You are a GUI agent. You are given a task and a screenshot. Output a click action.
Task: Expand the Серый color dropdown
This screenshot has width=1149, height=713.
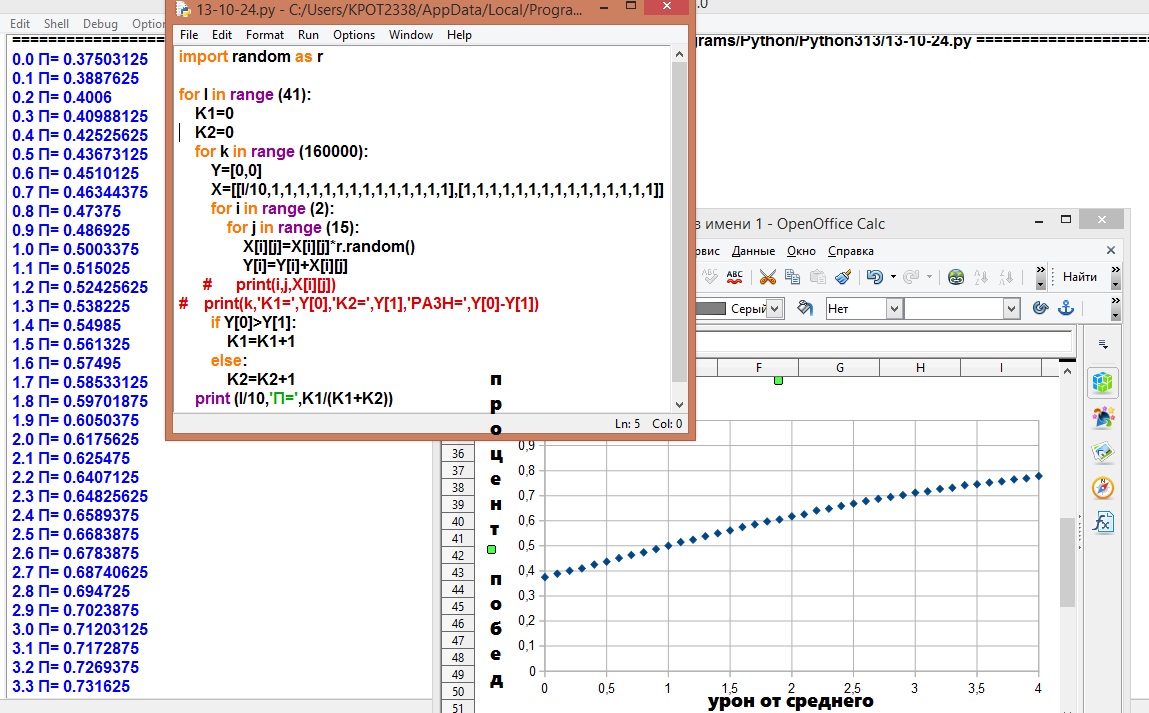(774, 310)
